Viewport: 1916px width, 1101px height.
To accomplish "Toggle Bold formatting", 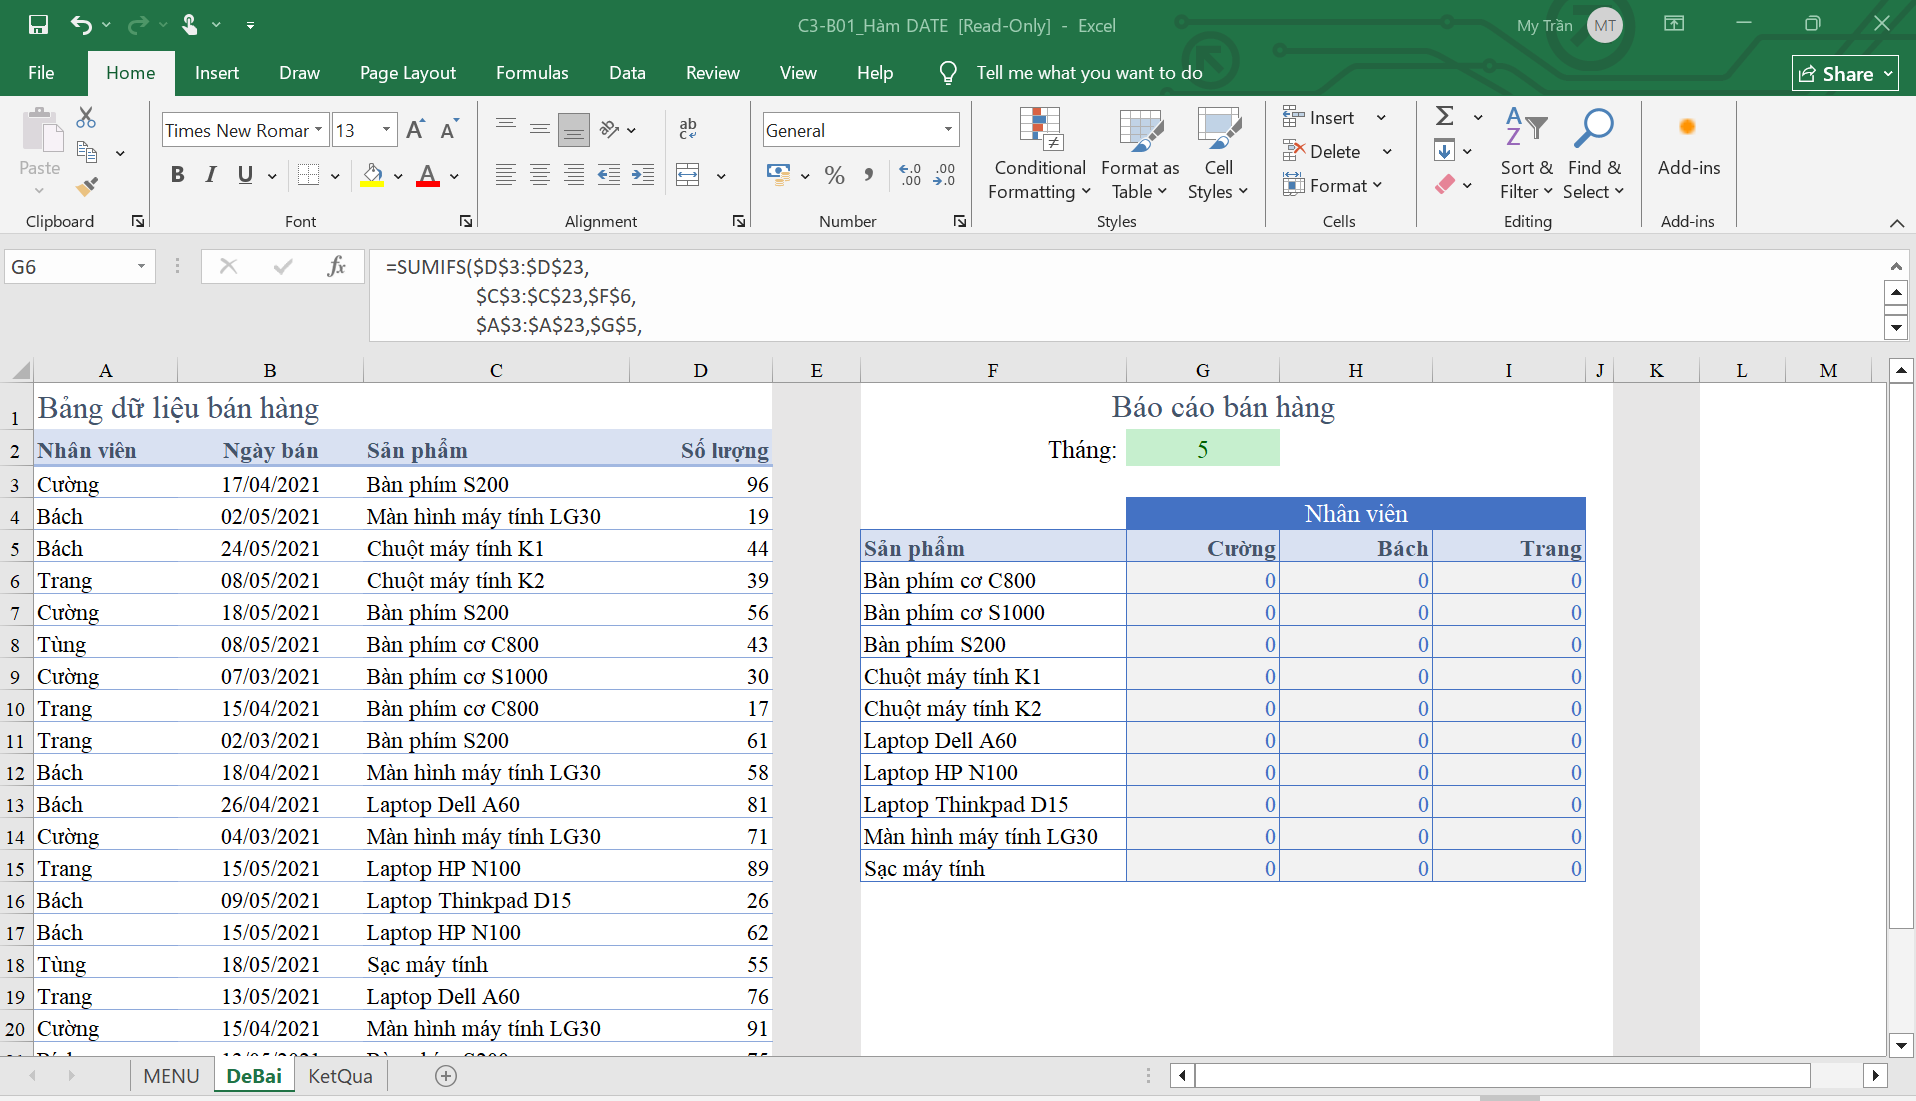I will (177, 175).
